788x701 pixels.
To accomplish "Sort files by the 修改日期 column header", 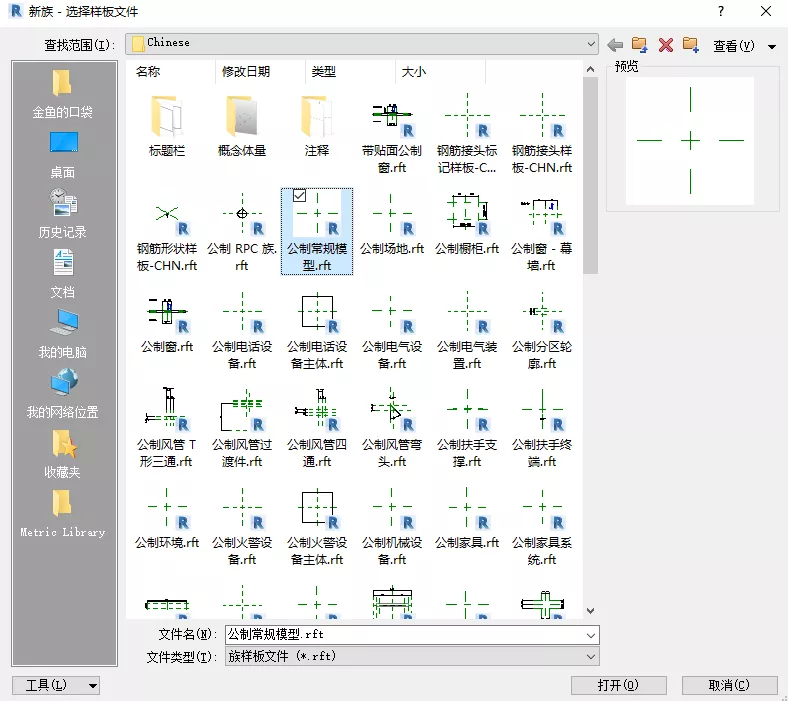I will [246, 72].
